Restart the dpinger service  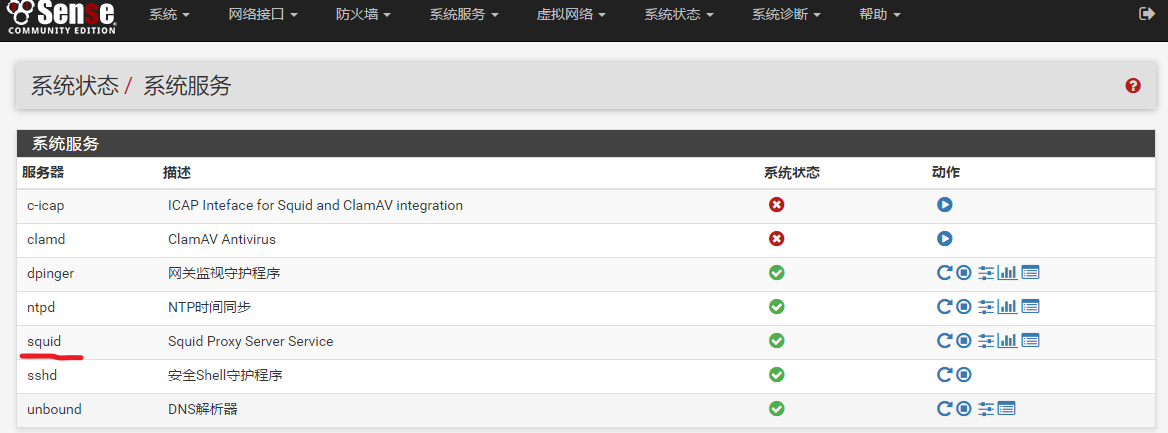(x=944, y=273)
